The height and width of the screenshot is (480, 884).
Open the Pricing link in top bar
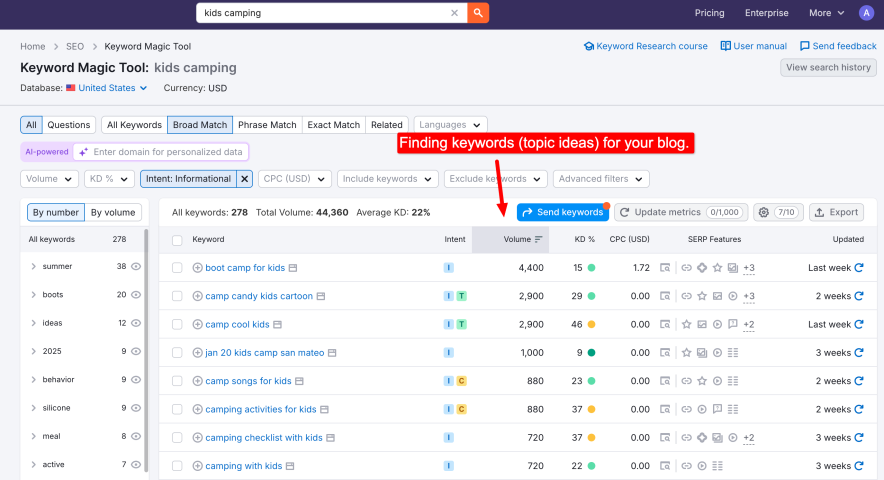709,13
